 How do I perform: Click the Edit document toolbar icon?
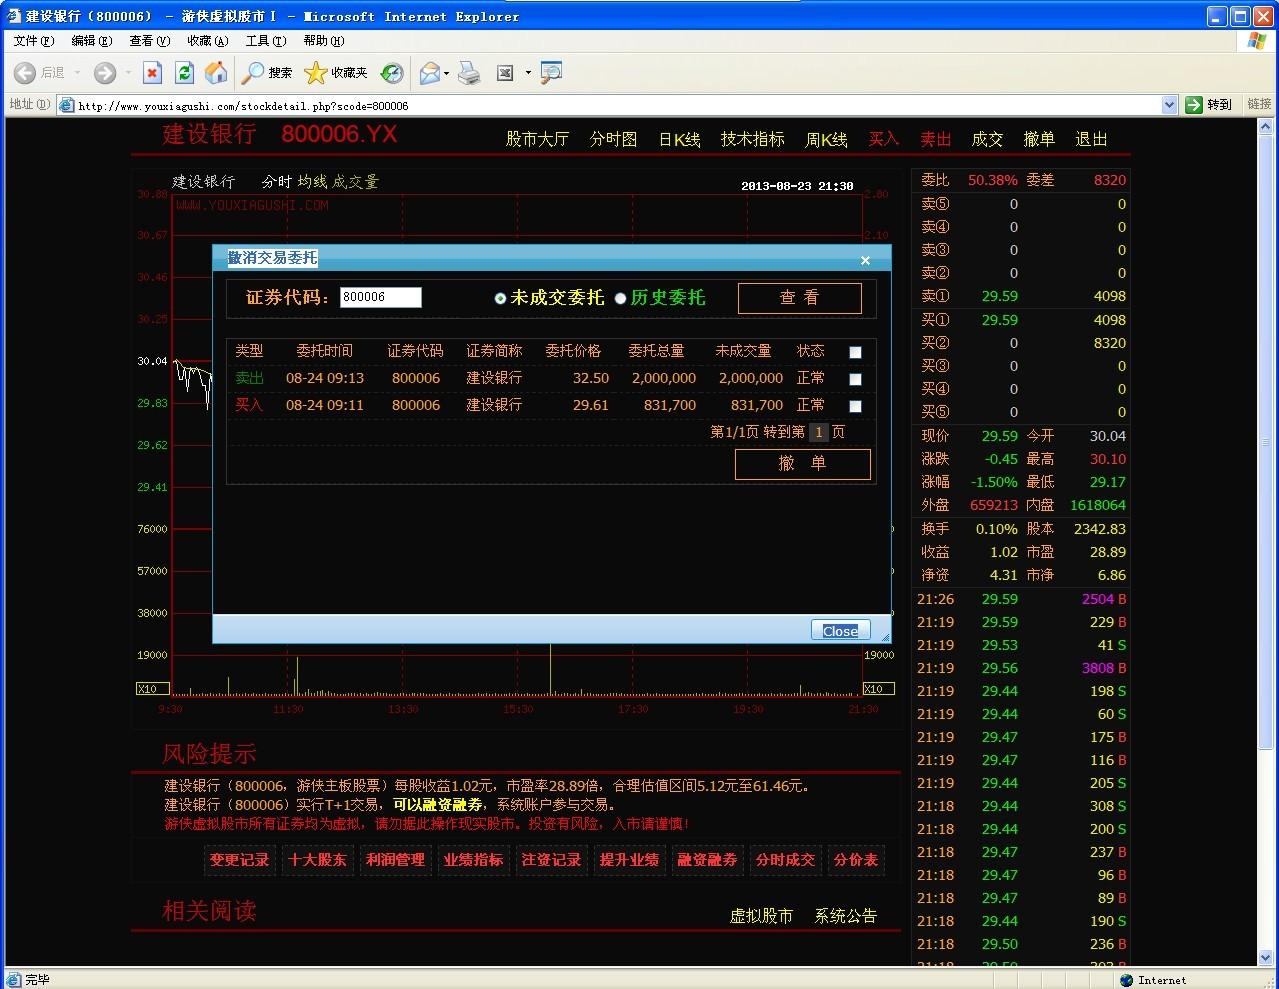(505, 73)
